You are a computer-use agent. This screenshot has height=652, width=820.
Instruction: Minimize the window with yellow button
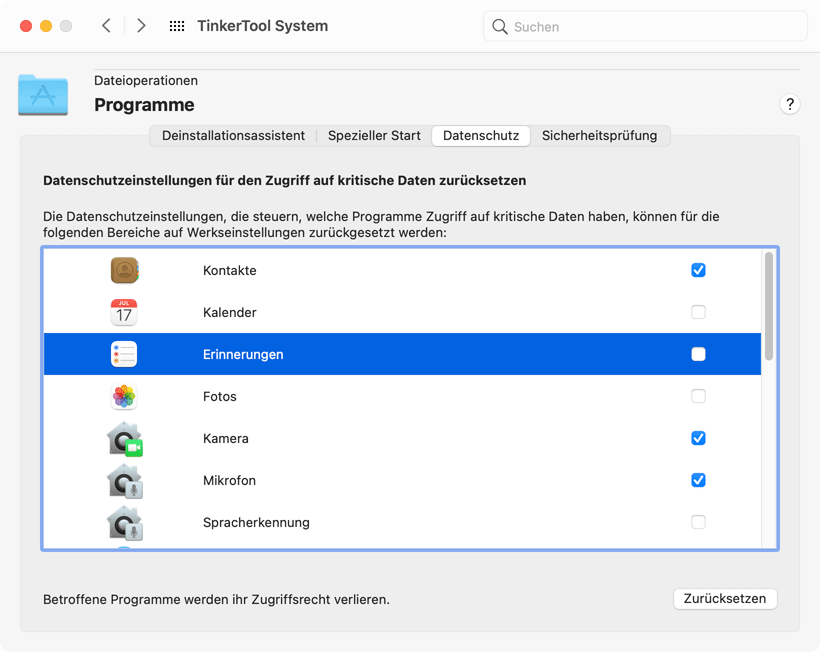point(46,26)
